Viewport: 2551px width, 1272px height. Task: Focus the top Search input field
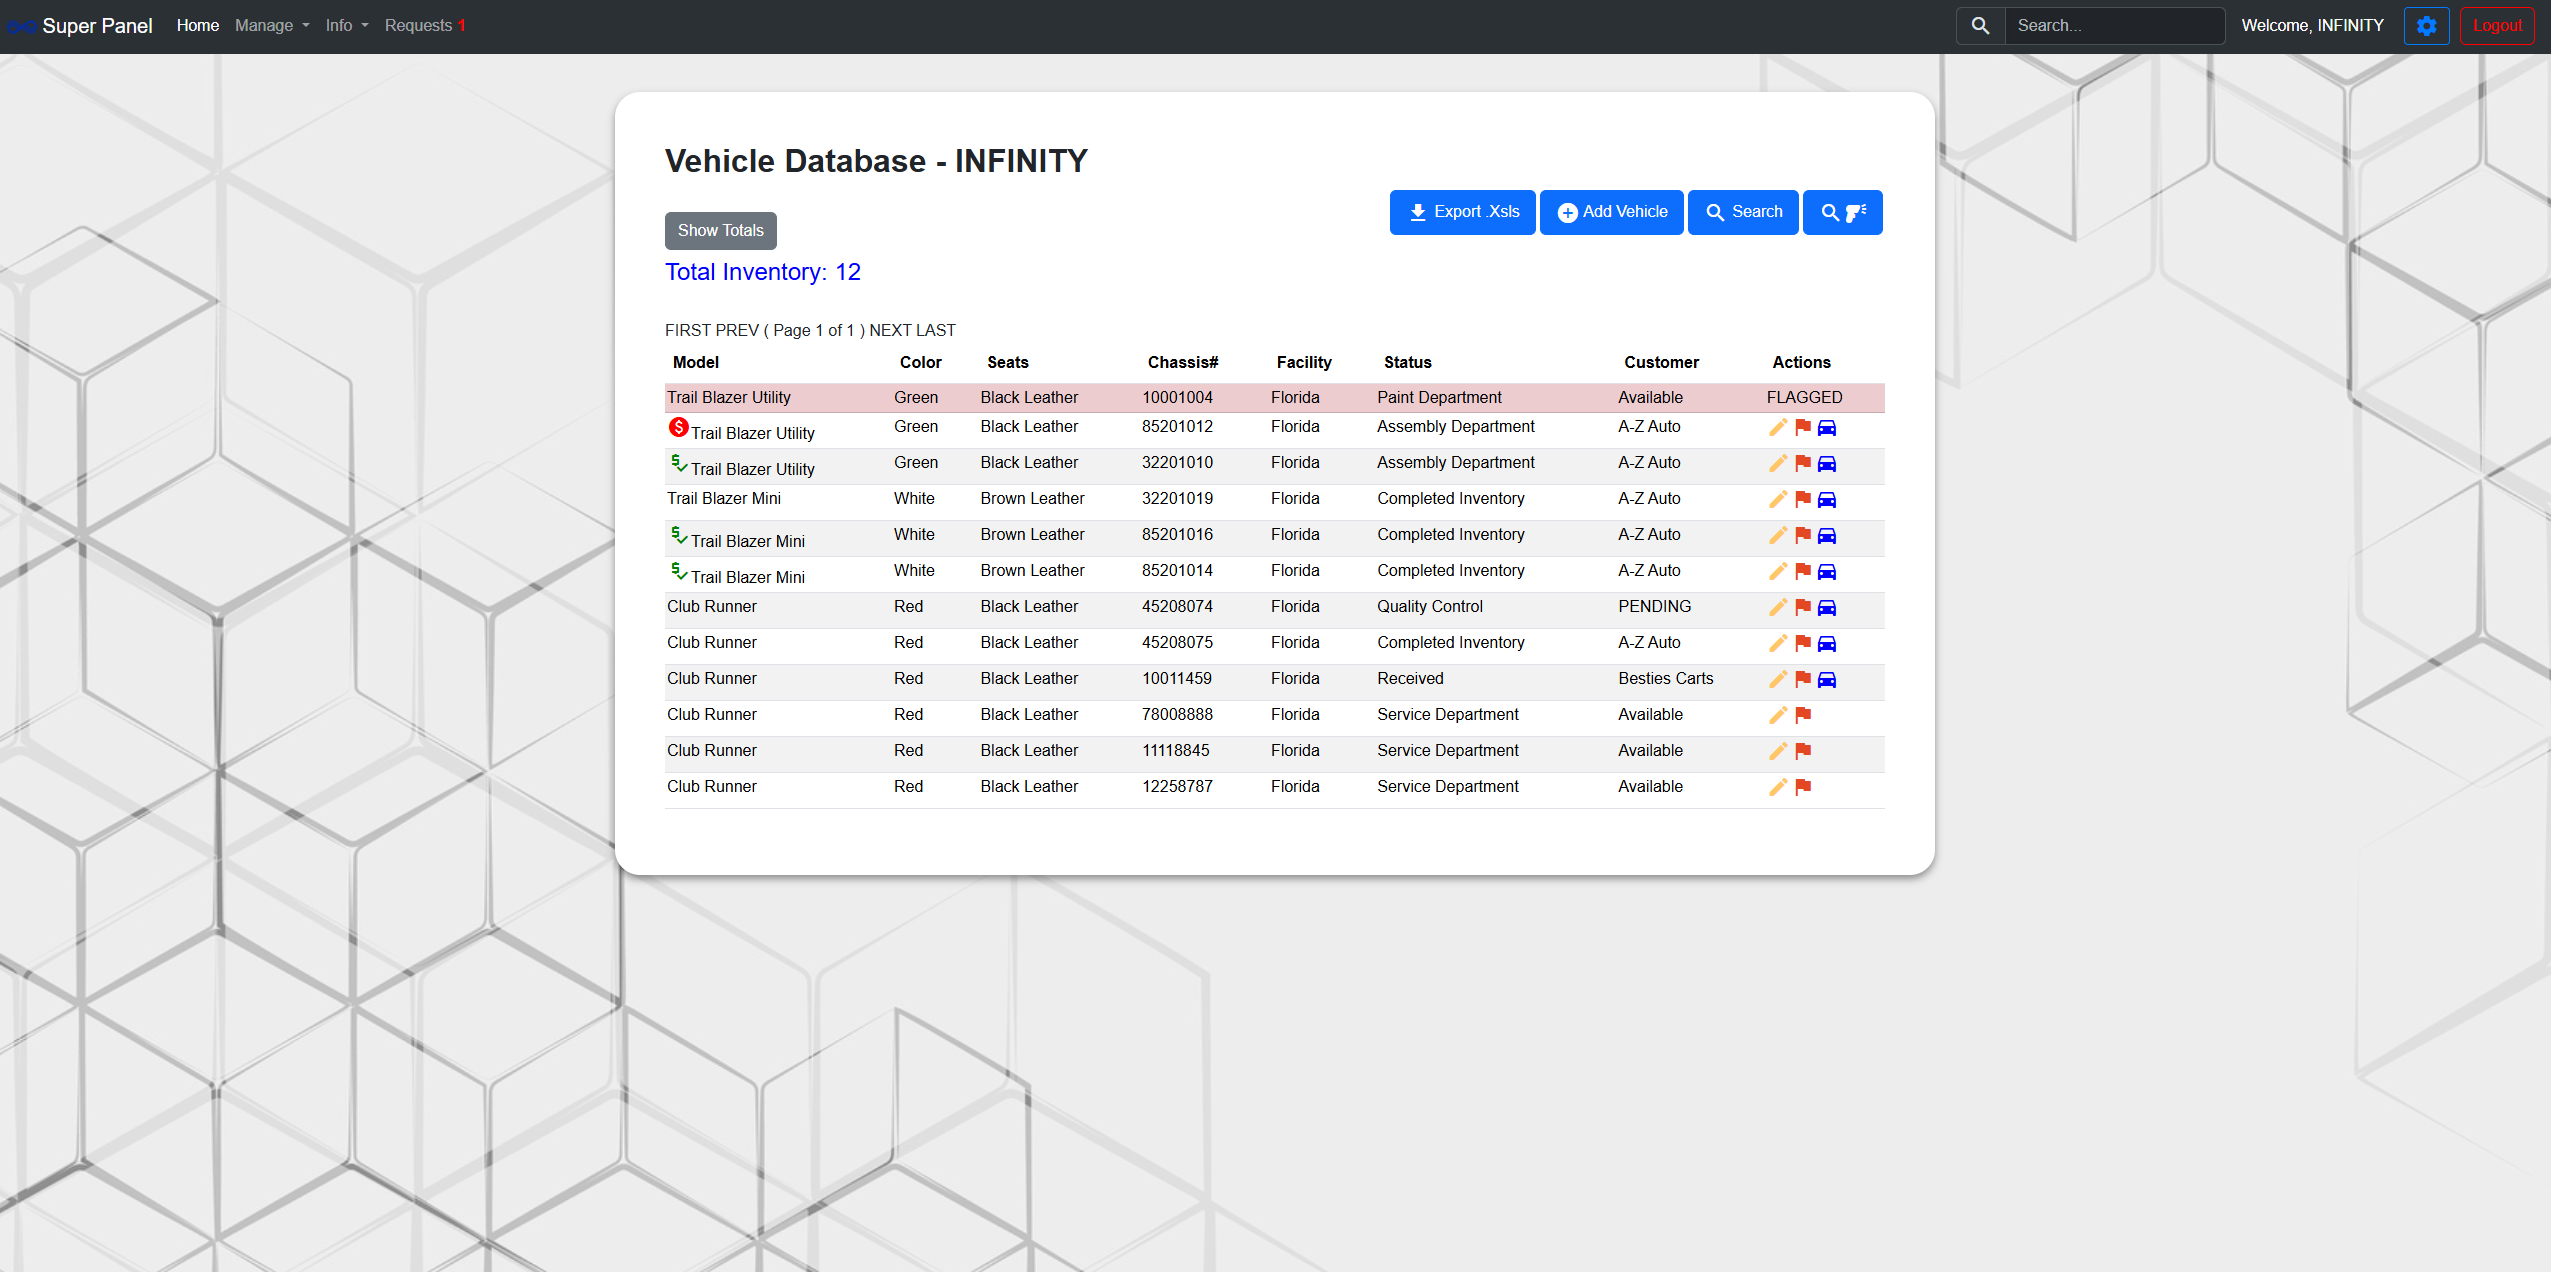pyautogui.click(x=2115, y=26)
